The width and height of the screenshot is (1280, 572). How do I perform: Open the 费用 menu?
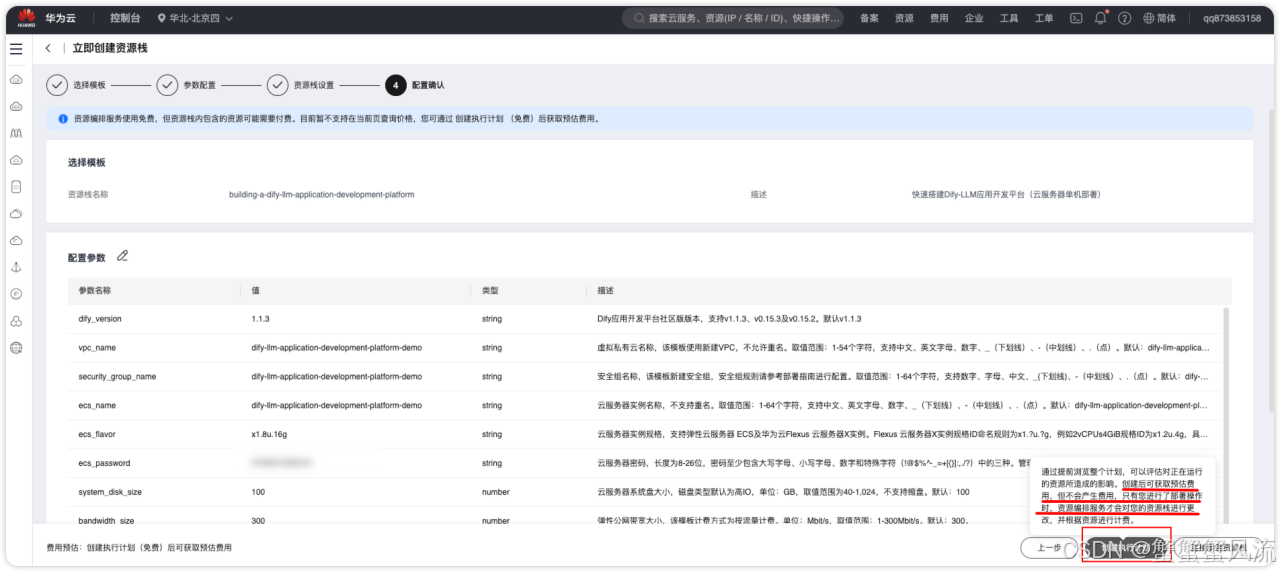[939, 18]
